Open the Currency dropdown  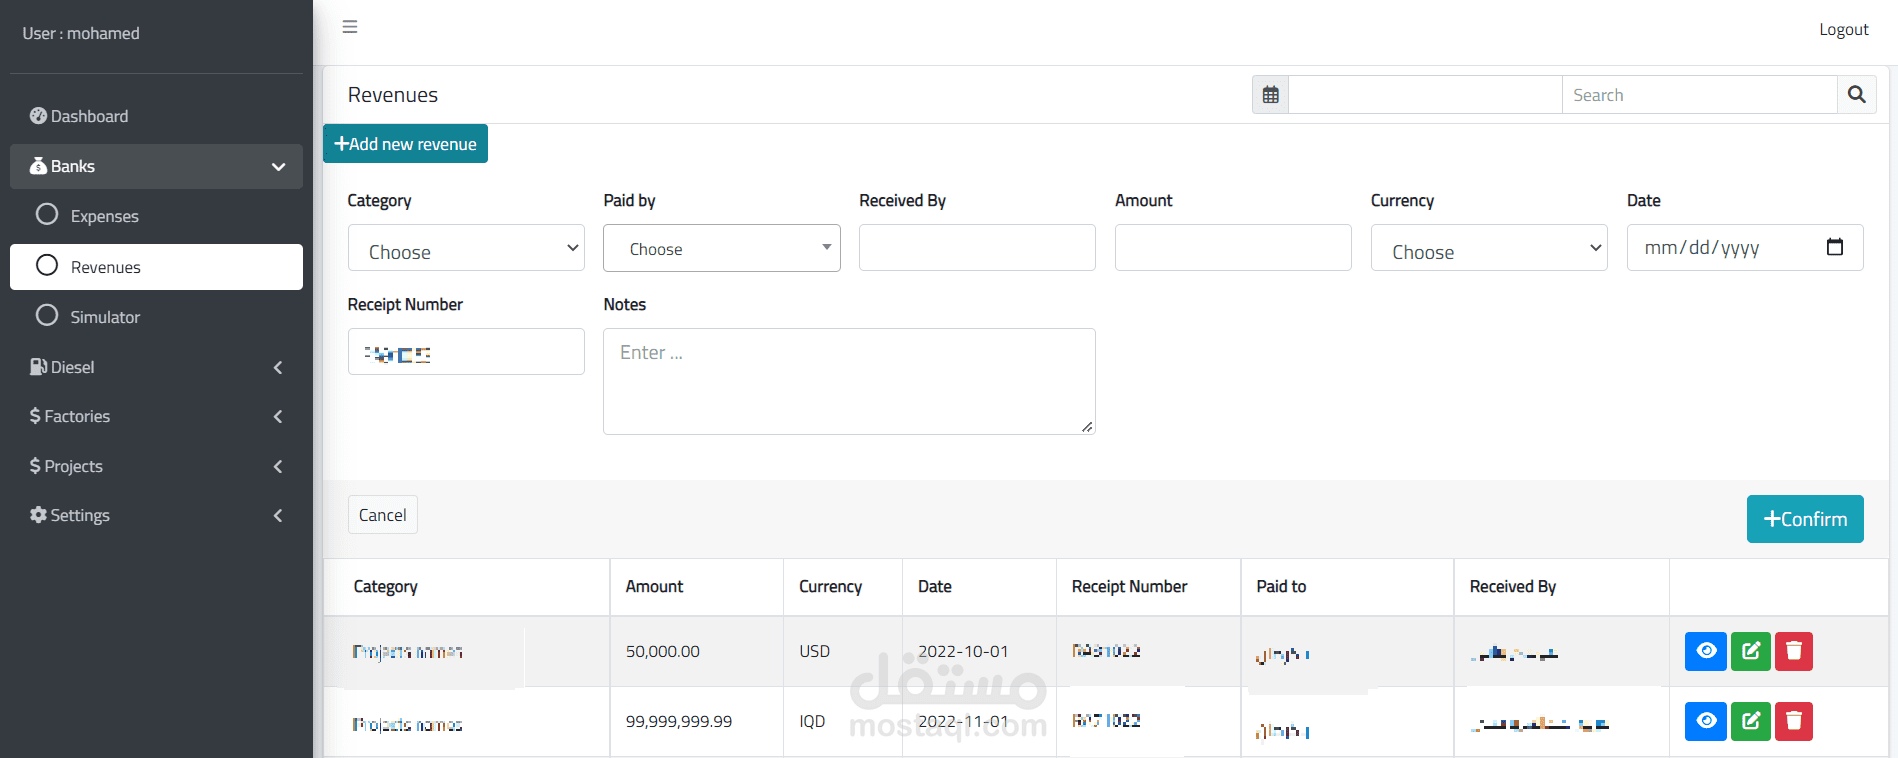tap(1488, 248)
